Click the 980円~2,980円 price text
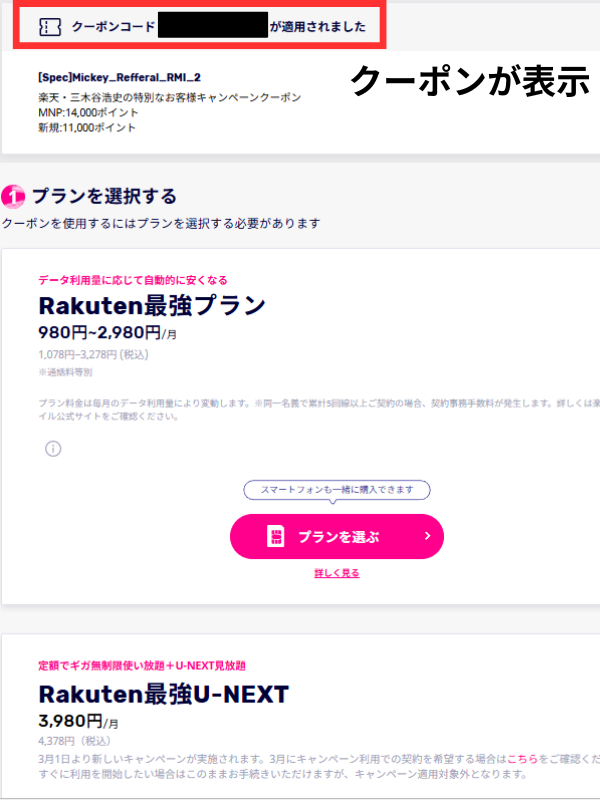The image size is (600, 800). click(99, 331)
